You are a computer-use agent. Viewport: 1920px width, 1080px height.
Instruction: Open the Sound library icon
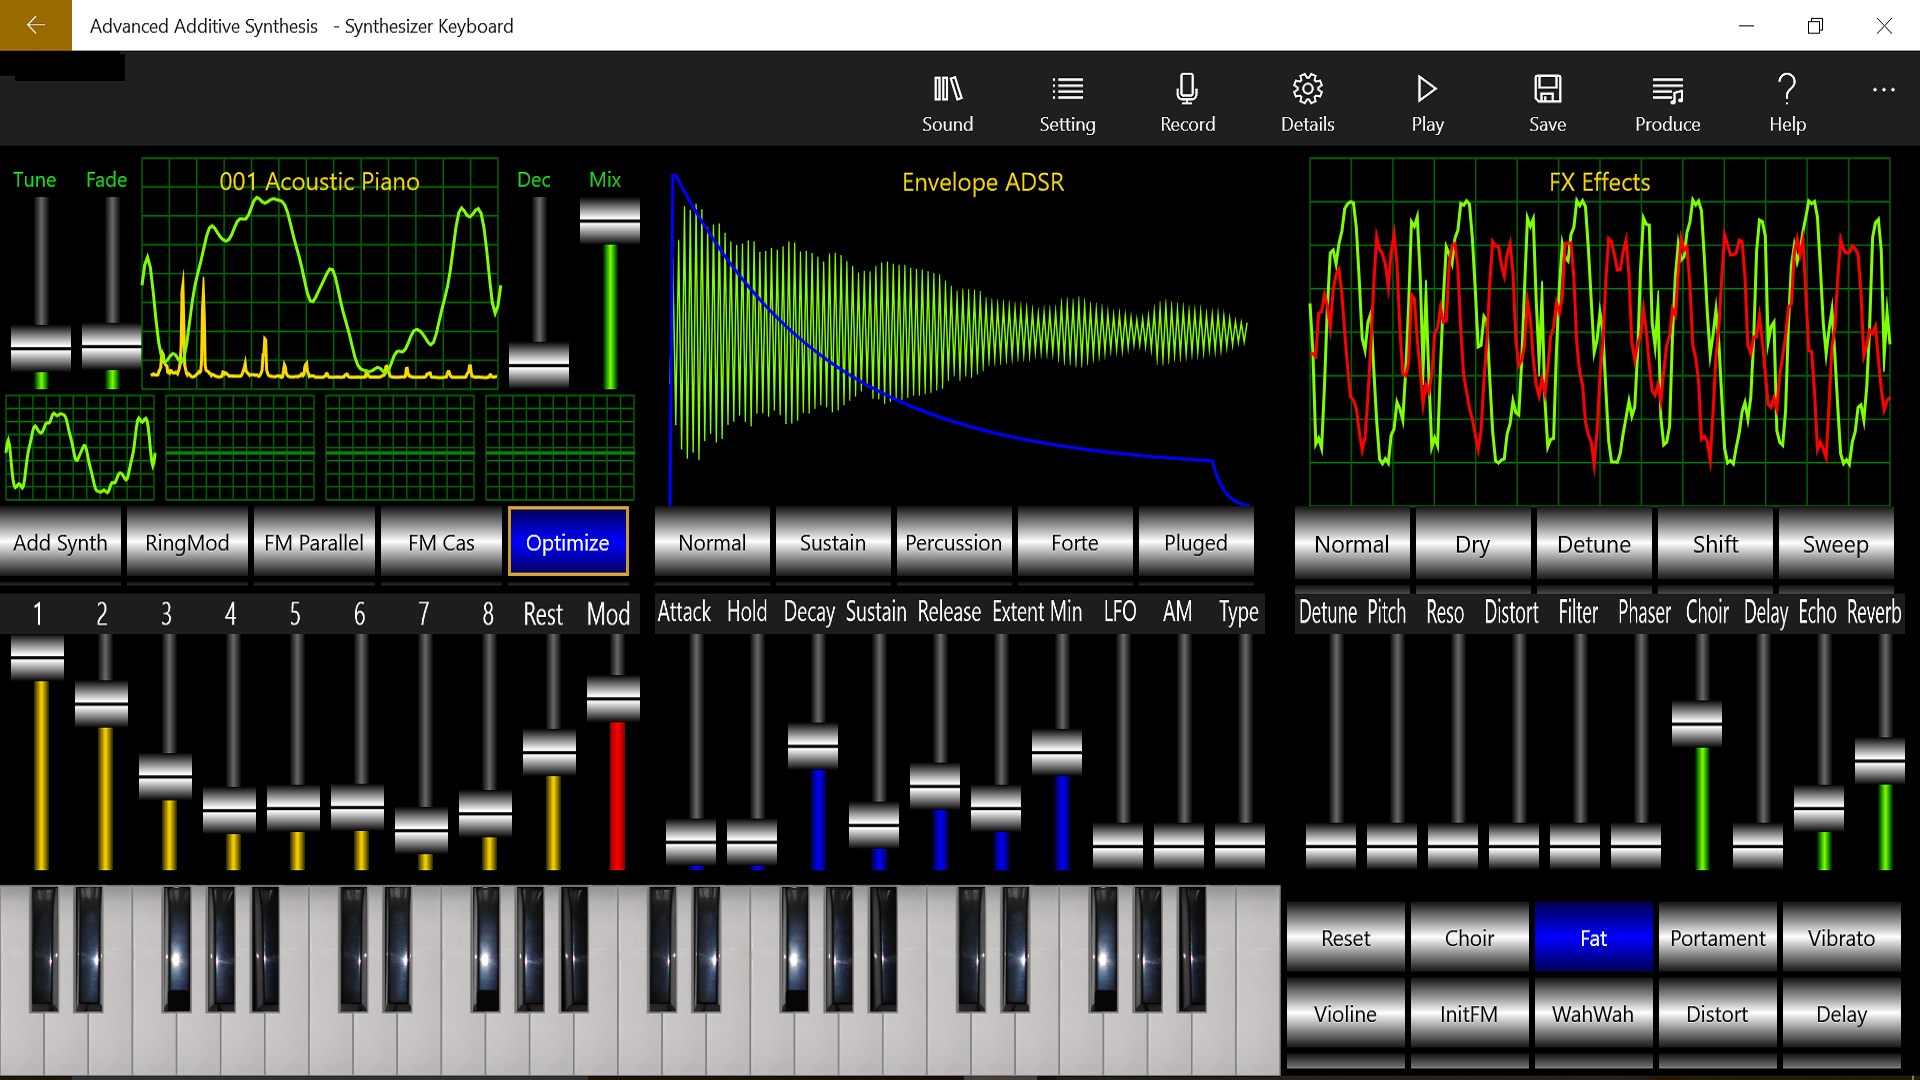pos(947,90)
